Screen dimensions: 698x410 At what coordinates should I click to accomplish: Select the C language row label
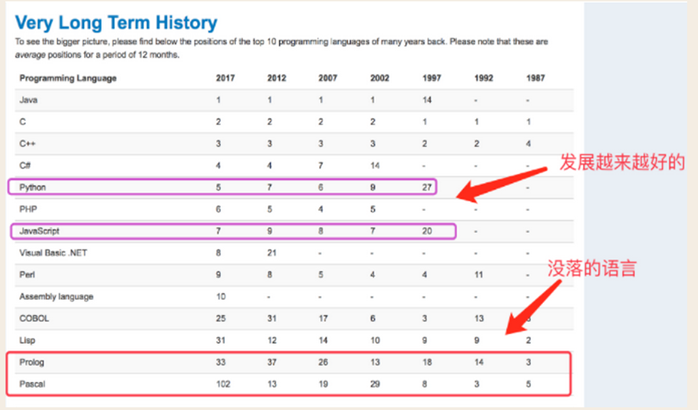coord(23,122)
